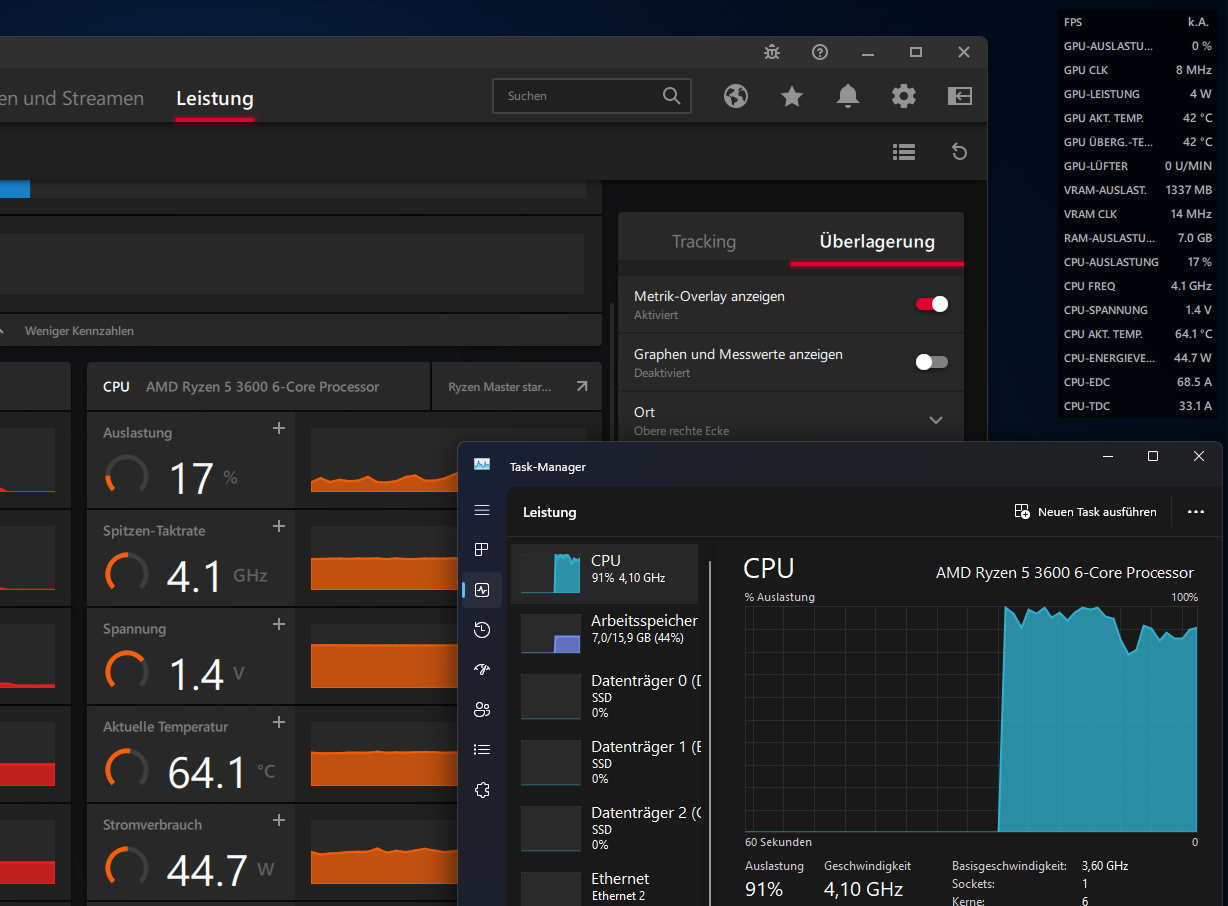Open the help question mark icon

pyautogui.click(x=820, y=52)
